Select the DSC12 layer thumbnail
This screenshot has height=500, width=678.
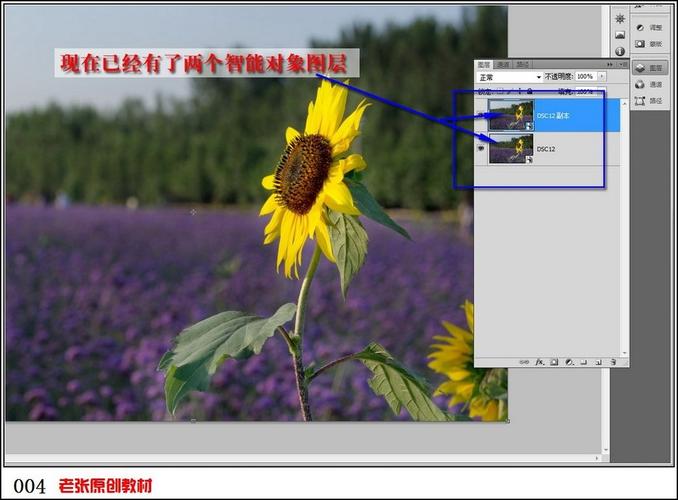pyautogui.click(x=511, y=148)
